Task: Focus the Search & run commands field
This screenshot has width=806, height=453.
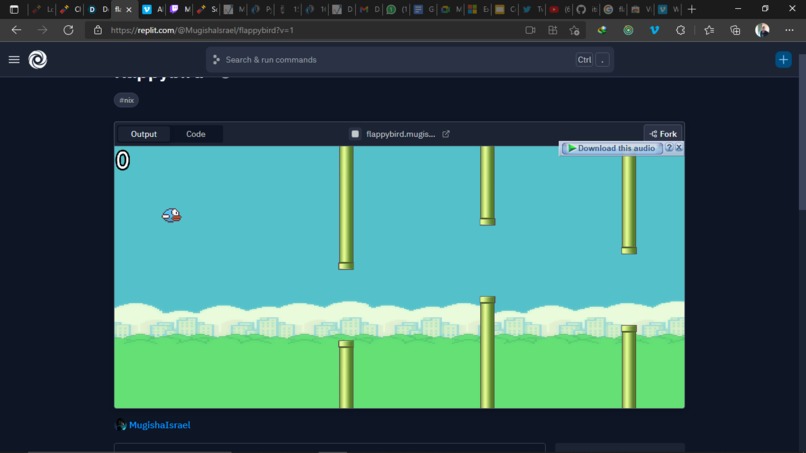Action: [410, 60]
